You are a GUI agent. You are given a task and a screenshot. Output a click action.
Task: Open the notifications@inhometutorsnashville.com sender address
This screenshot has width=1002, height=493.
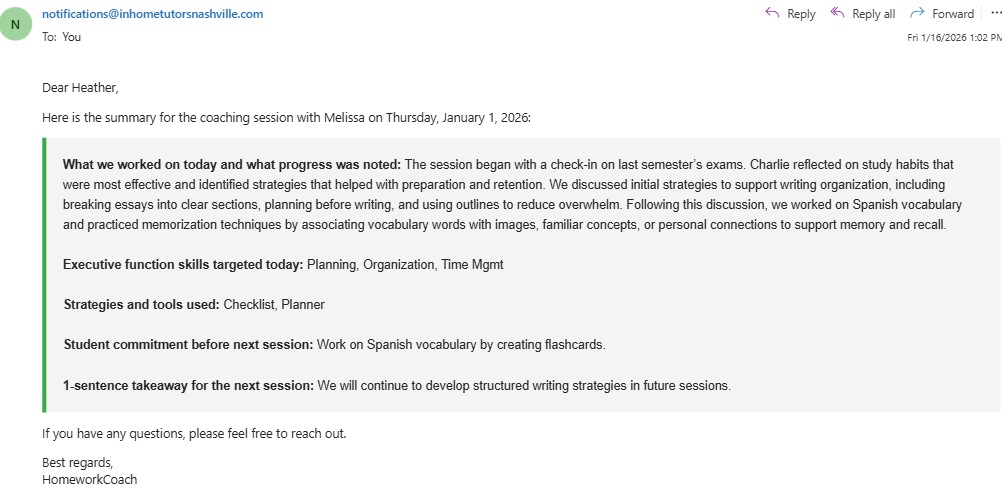[x=152, y=14]
